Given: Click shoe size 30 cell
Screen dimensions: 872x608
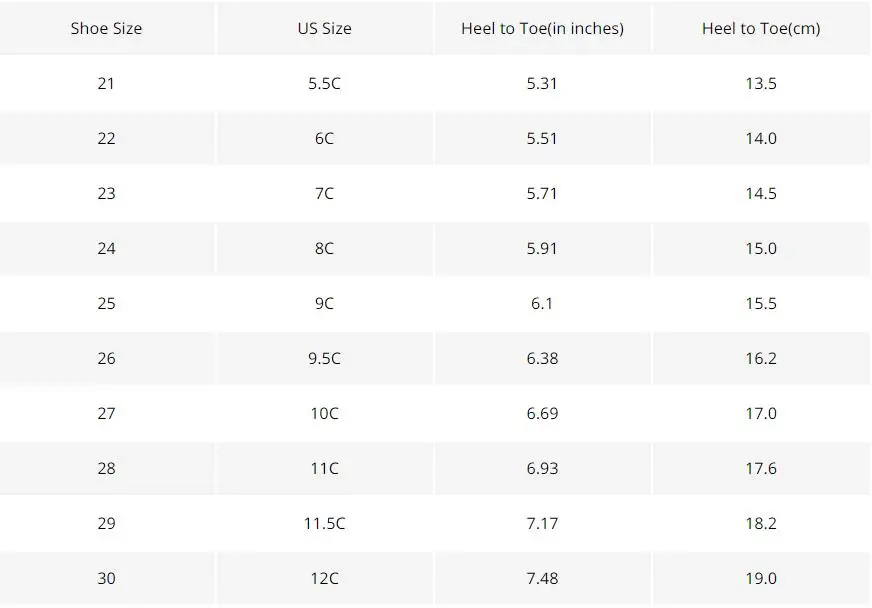Looking at the screenshot, I should tap(106, 579).
